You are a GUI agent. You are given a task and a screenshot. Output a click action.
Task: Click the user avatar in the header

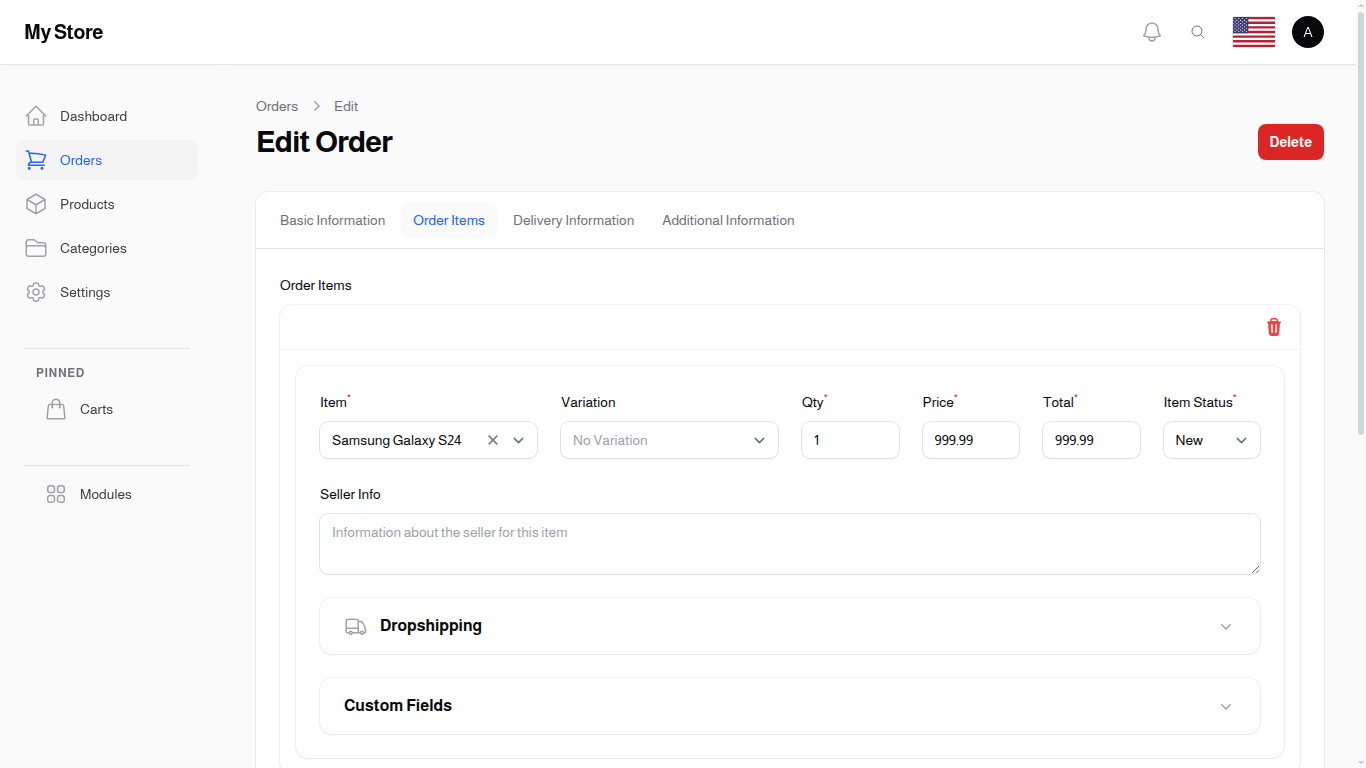(x=1308, y=31)
